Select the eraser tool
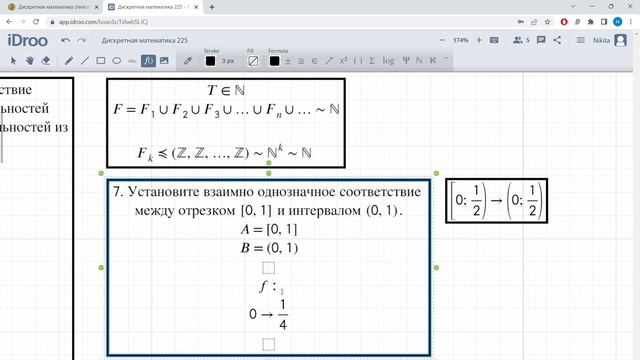640x360 pixels. (x=46, y=61)
